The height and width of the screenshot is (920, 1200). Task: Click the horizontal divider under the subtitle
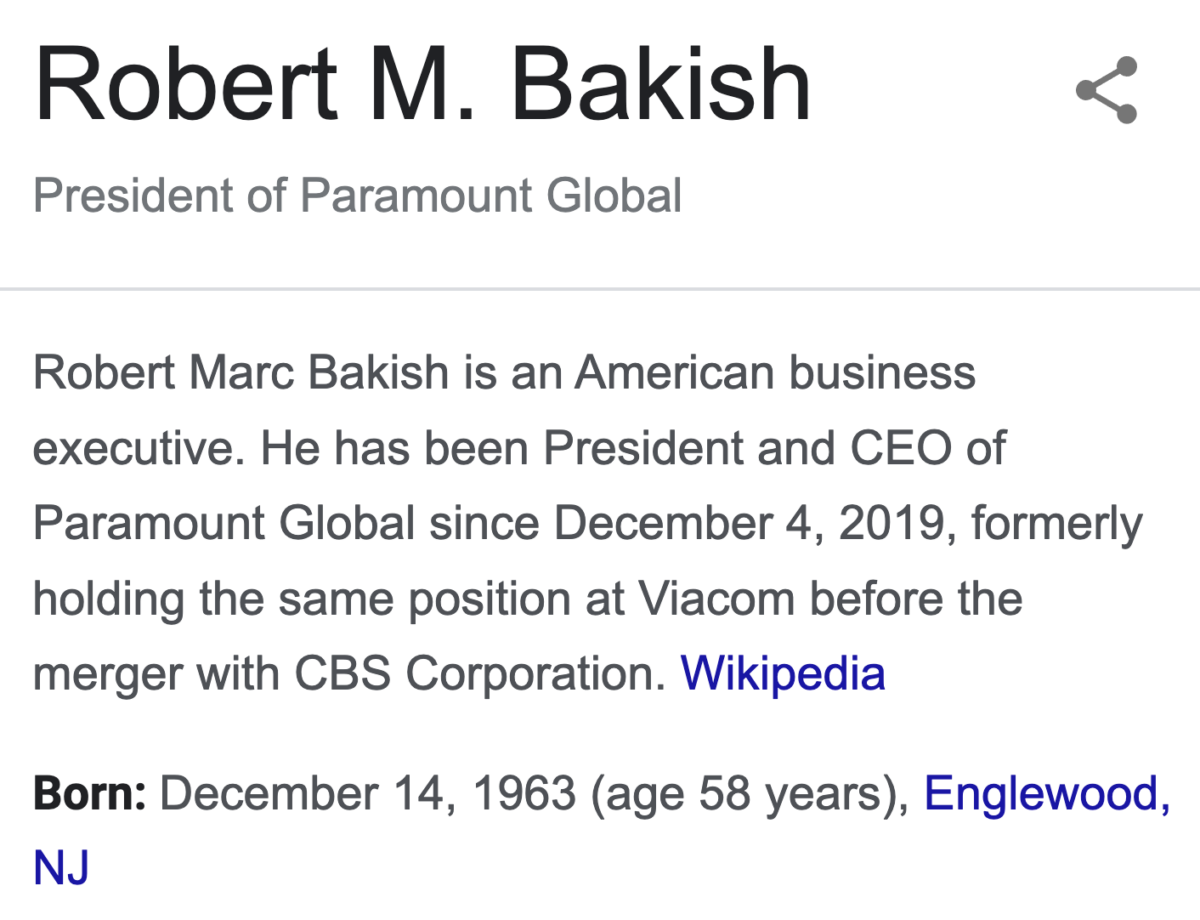[600, 288]
